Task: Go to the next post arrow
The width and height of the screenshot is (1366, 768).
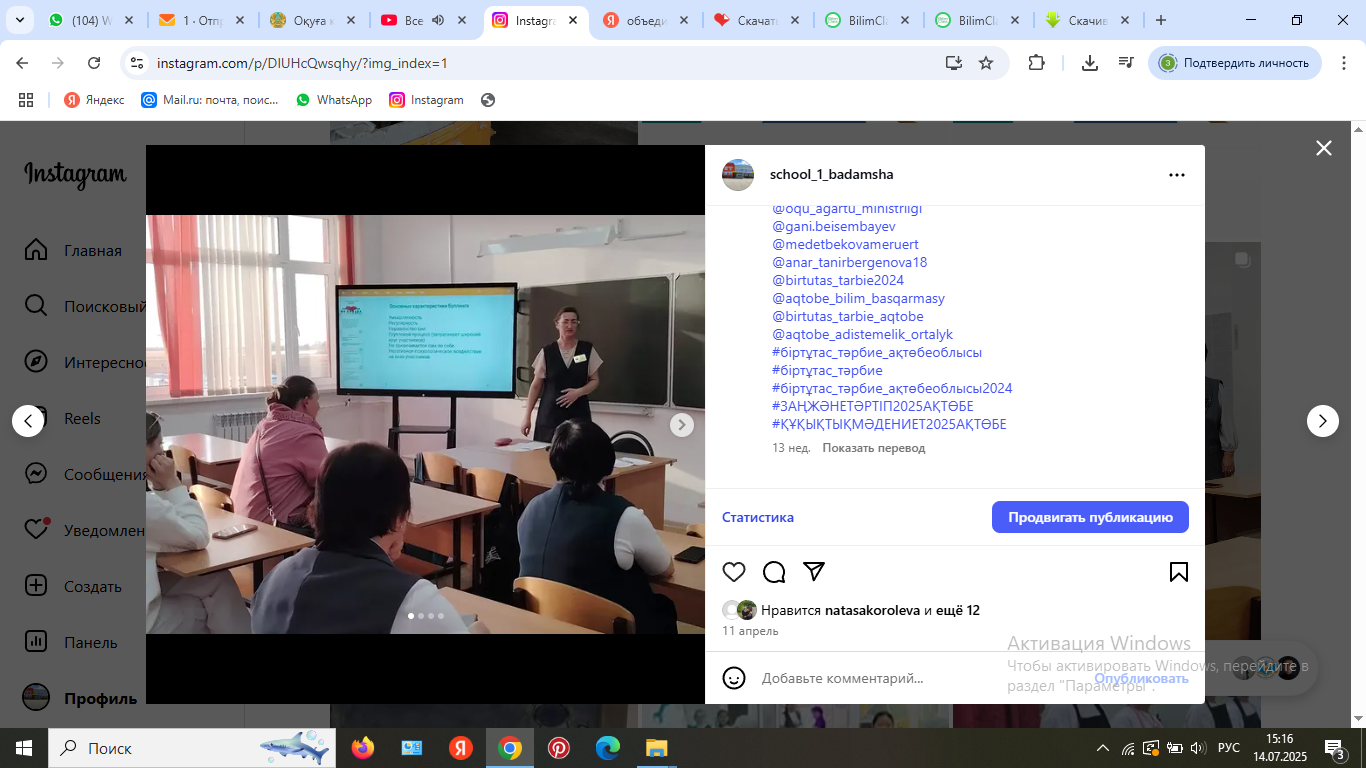Action: tap(1323, 421)
